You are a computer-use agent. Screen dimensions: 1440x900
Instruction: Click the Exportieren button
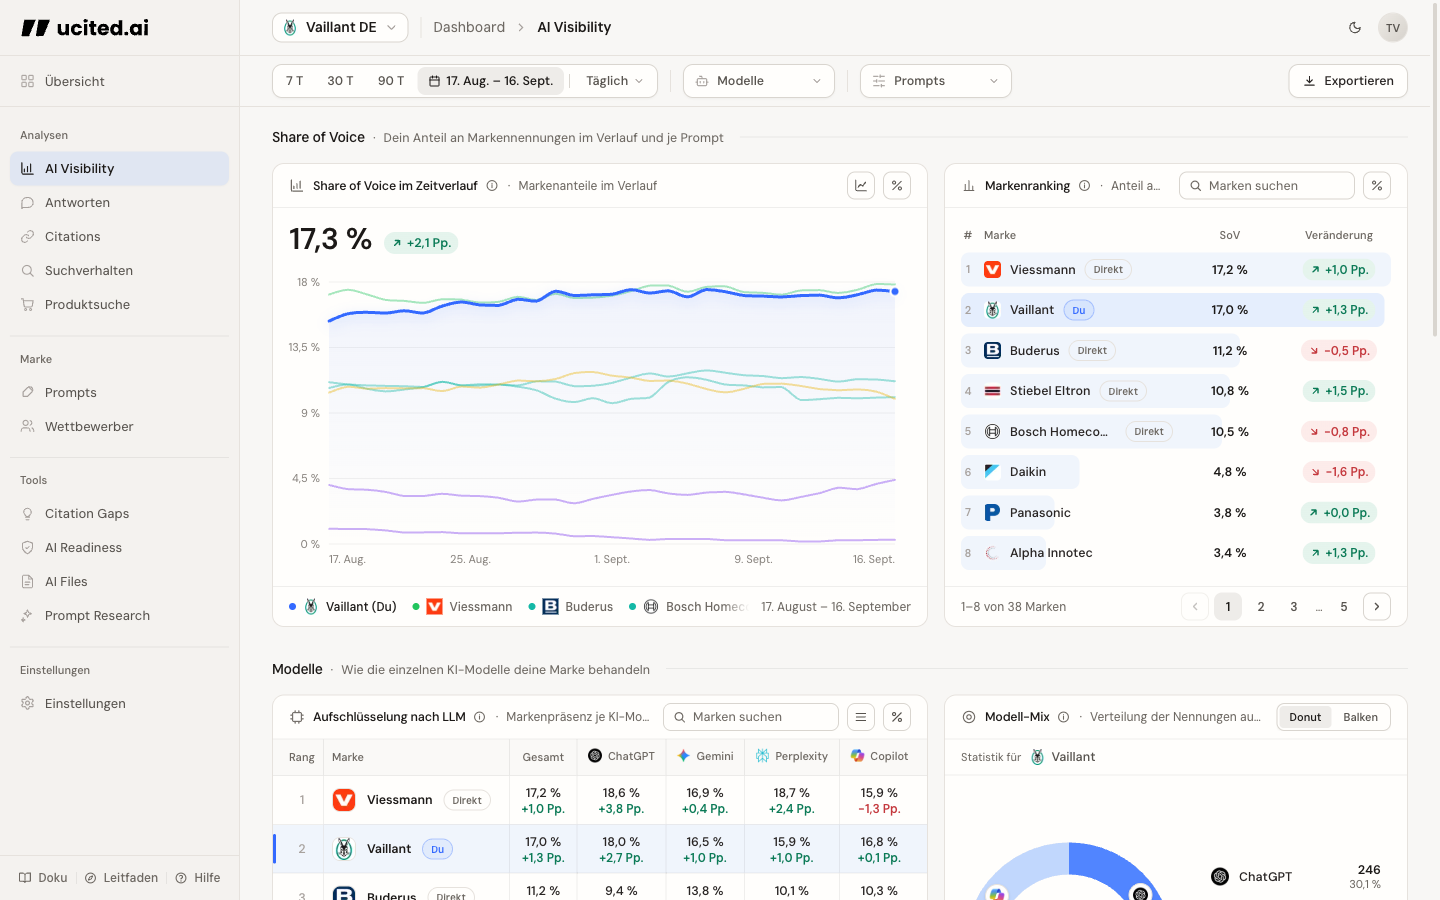pos(1348,81)
